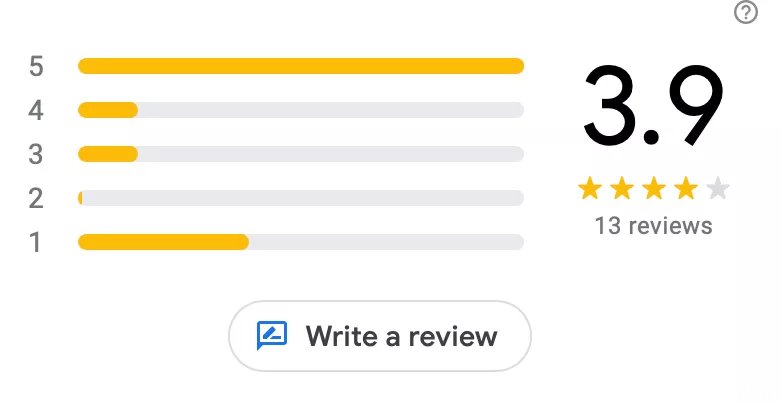Click the 3.9 average rating number
Viewport: 782px width, 404px height.
tap(653, 106)
